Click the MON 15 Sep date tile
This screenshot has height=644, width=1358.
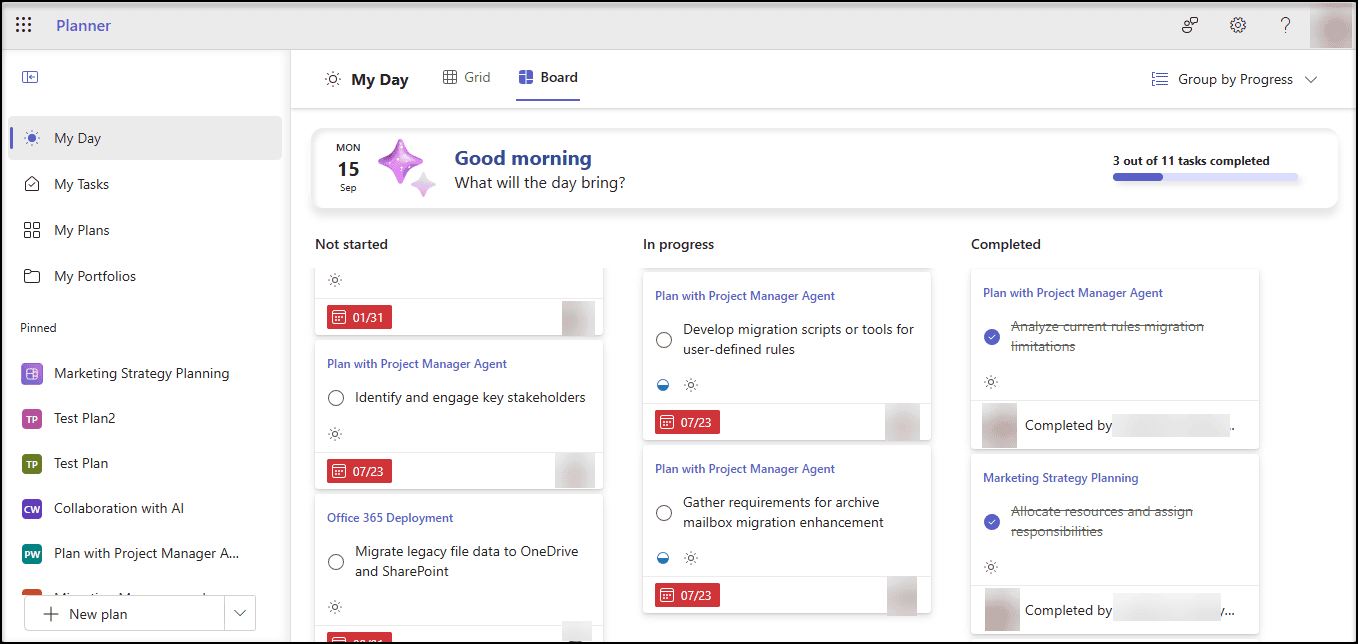point(348,168)
